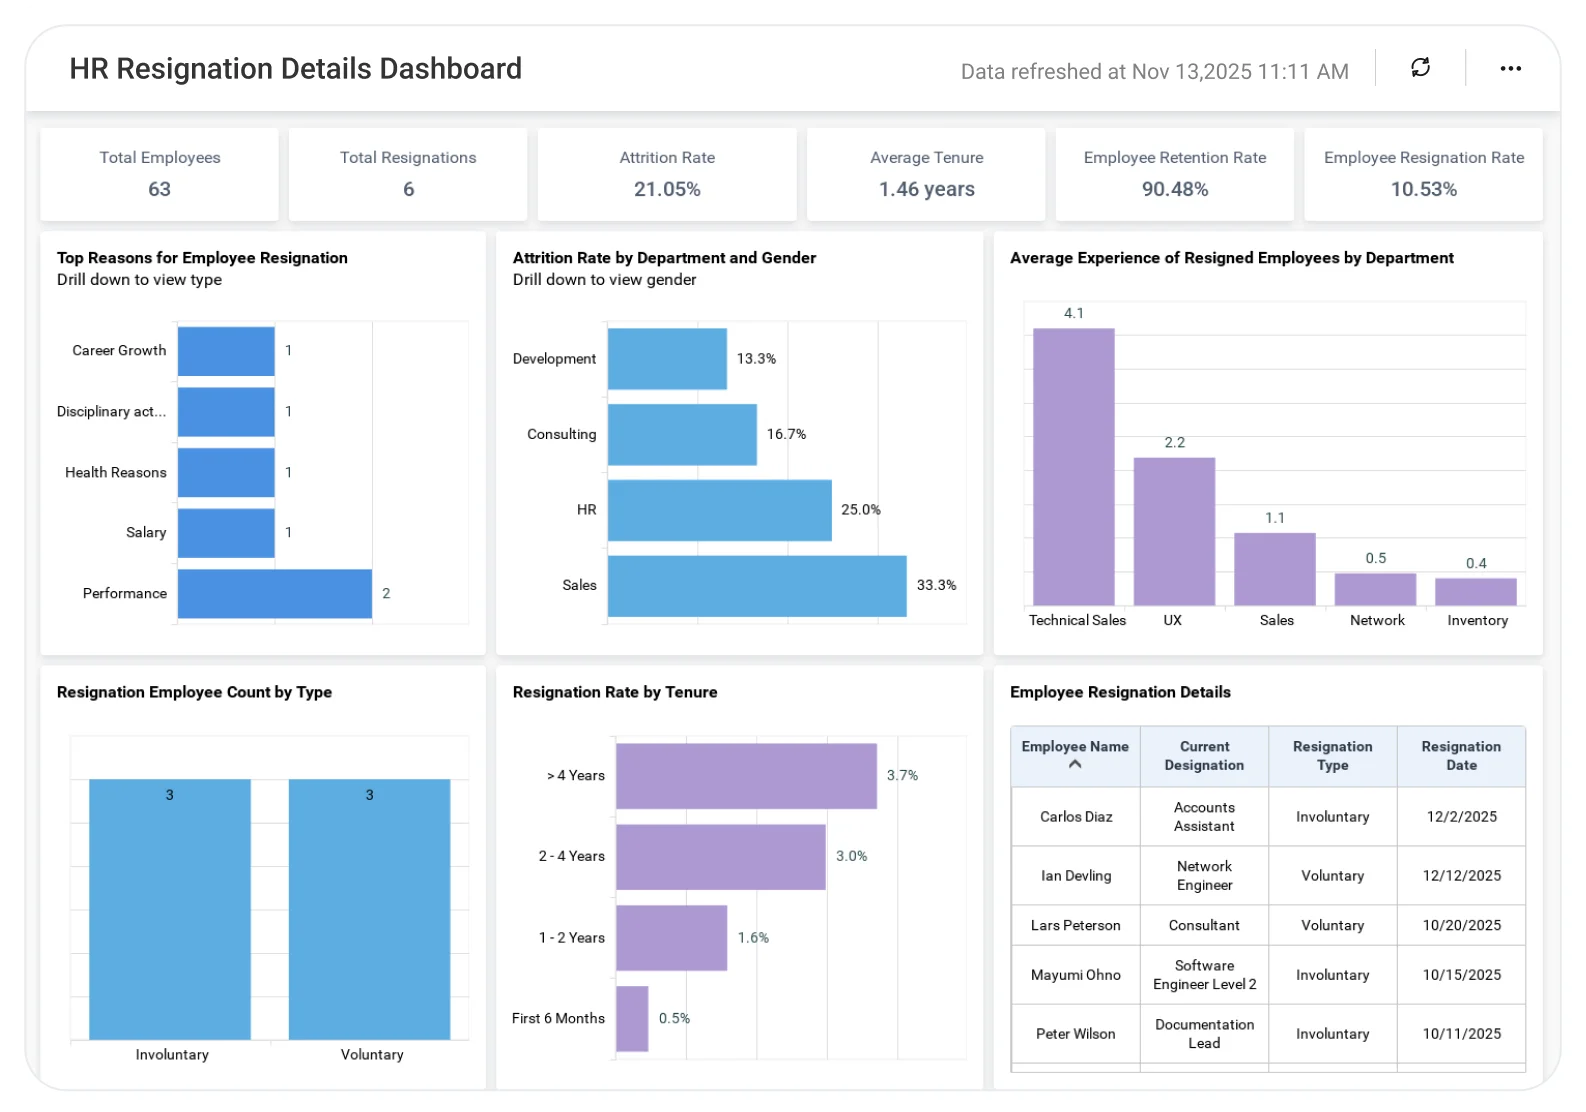Click the 12/12/2025 resignation date
The width and height of the screenshot is (1586, 1112).
coord(1462,876)
